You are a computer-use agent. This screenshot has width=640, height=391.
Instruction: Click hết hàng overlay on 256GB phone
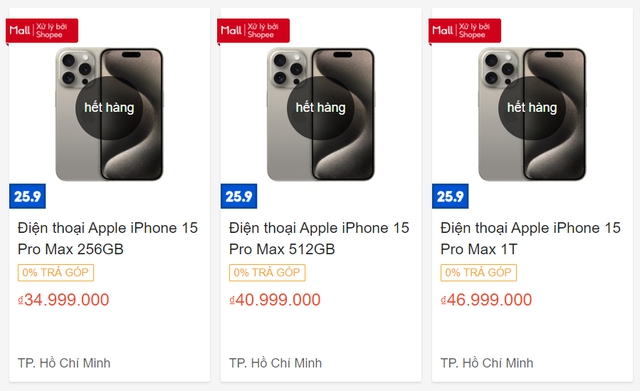coord(109,108)
